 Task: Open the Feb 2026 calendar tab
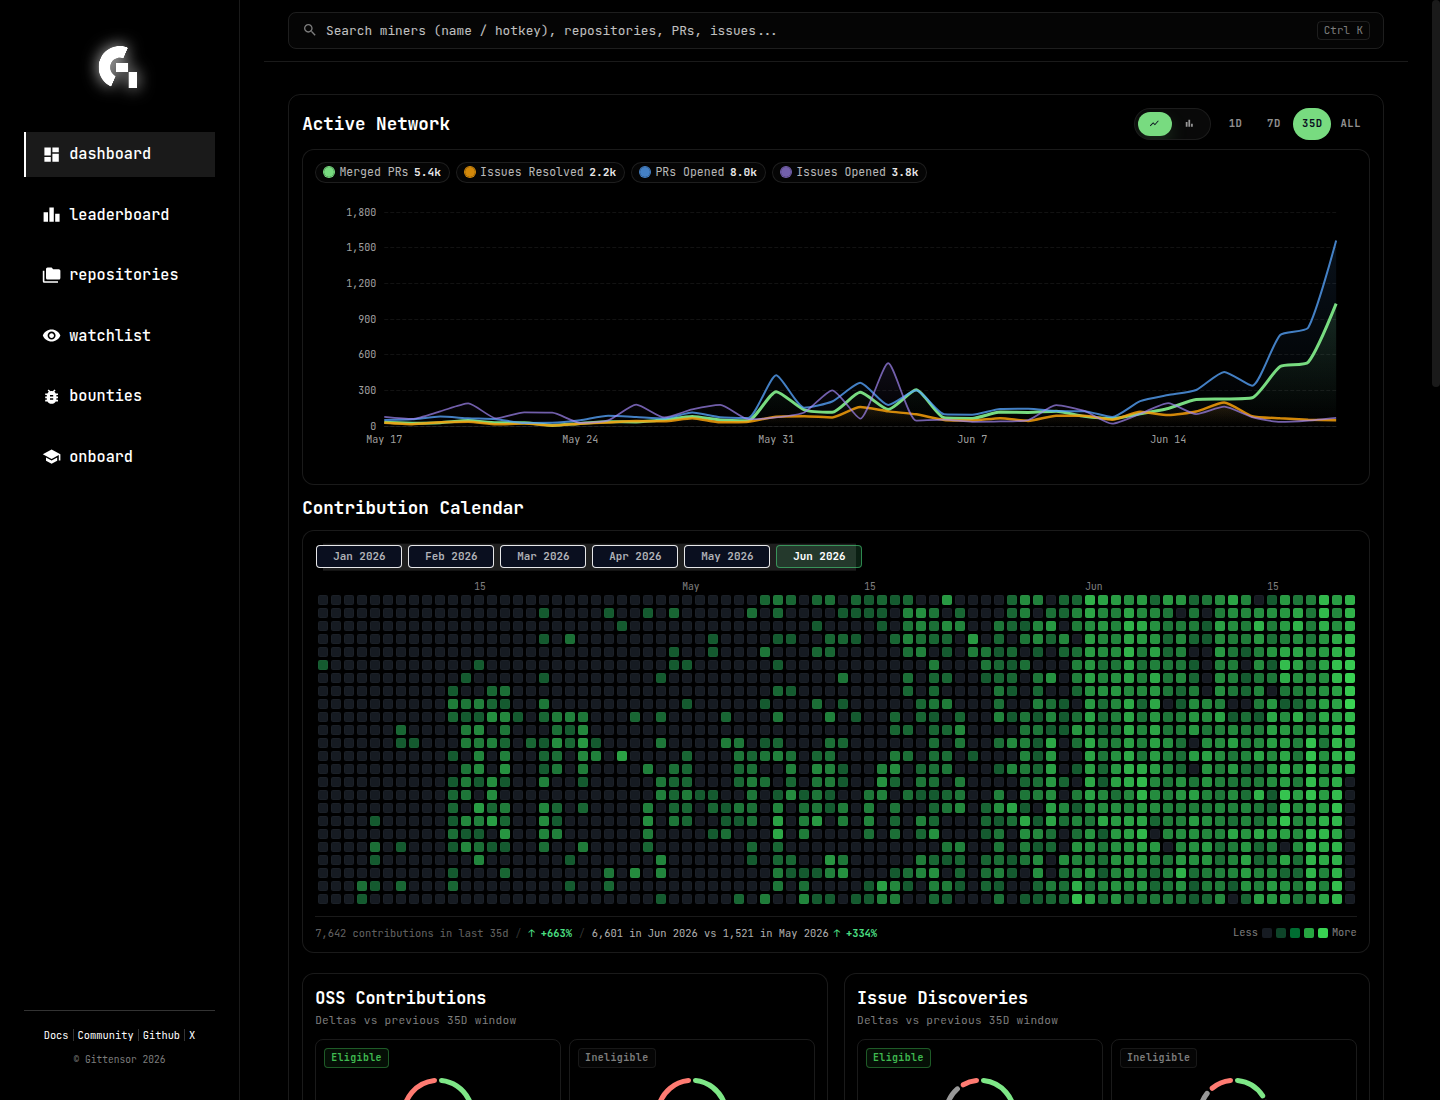(451, 556)
